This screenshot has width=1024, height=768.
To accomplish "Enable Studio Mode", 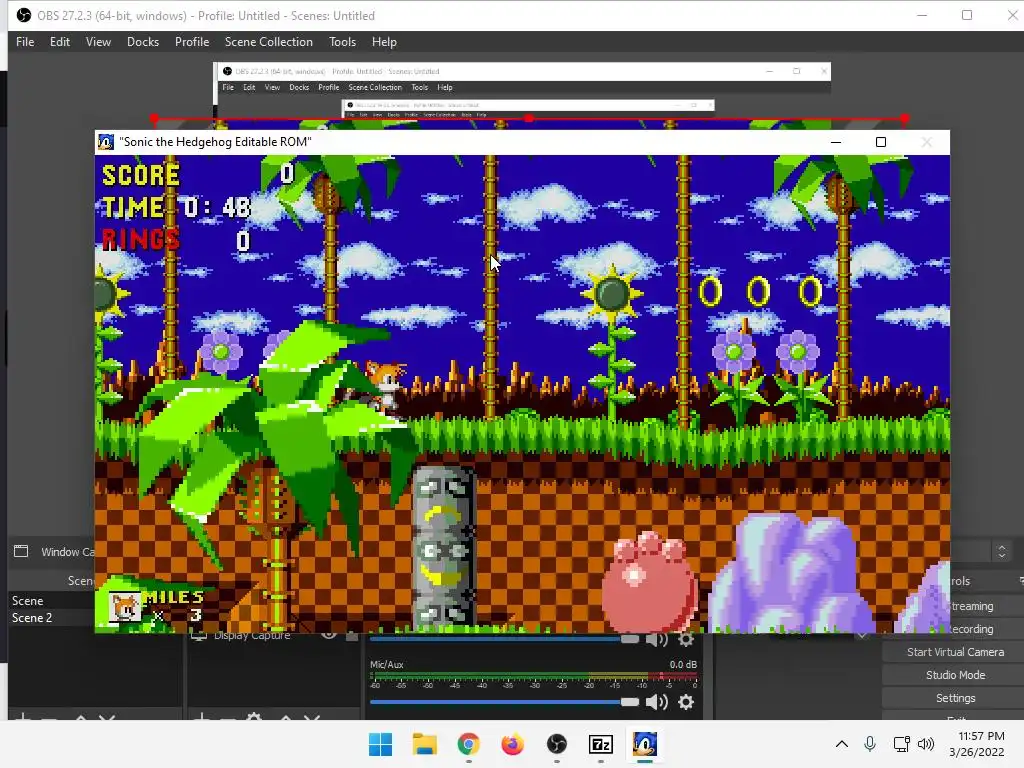I will [x=955, y=675].
